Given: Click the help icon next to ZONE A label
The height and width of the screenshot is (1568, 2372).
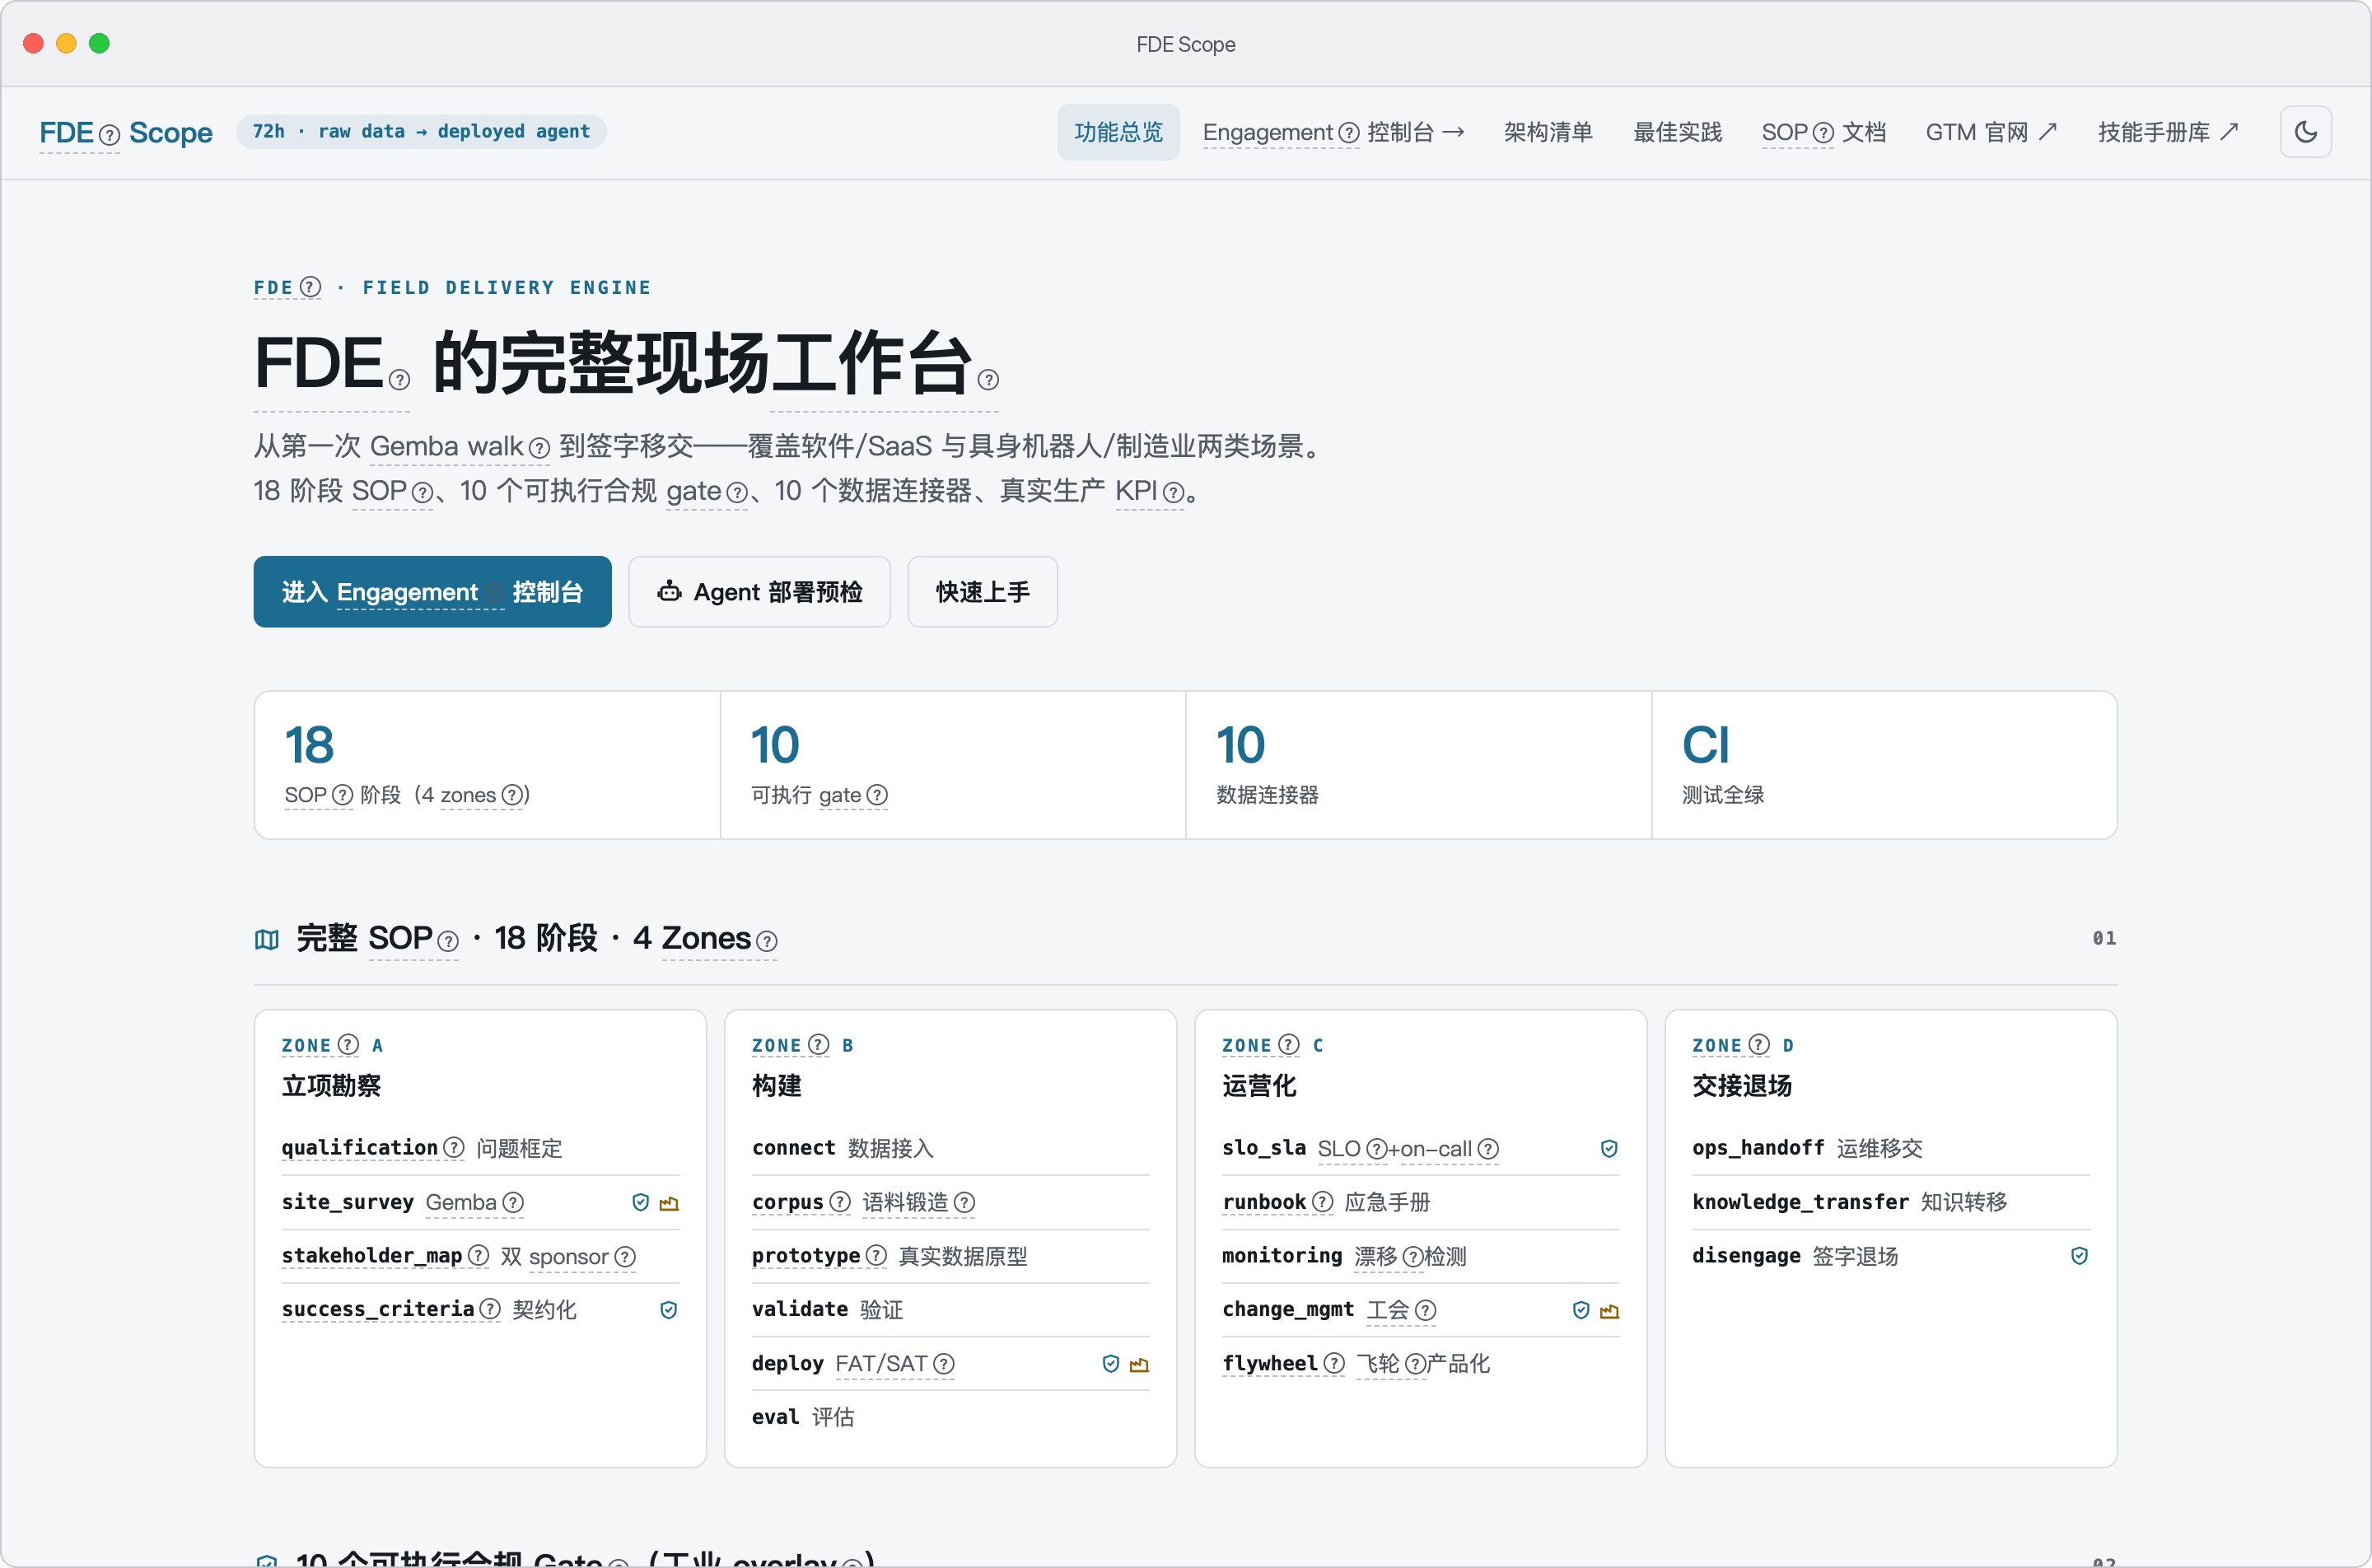Looking at the screenshot, I should tap(348, 1045).
